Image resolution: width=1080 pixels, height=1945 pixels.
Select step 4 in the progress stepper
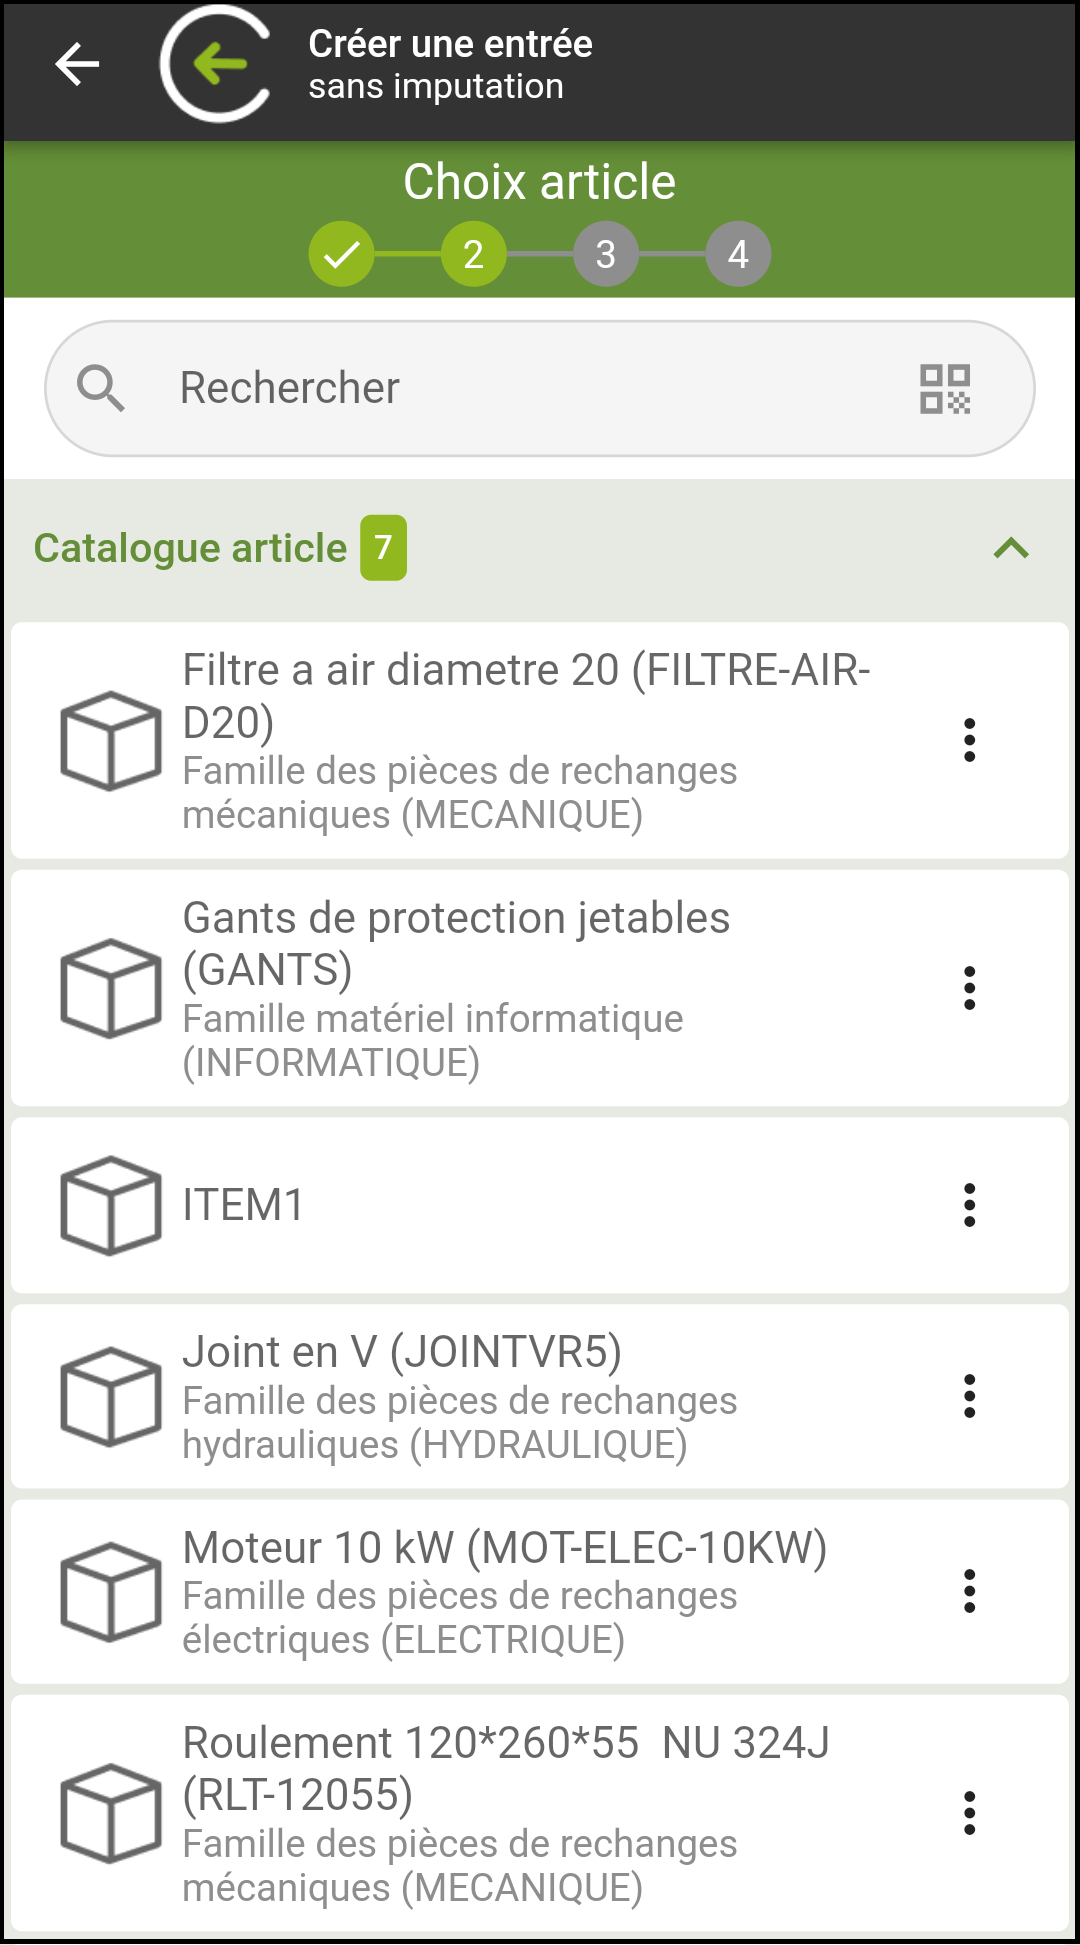point(738,254)
